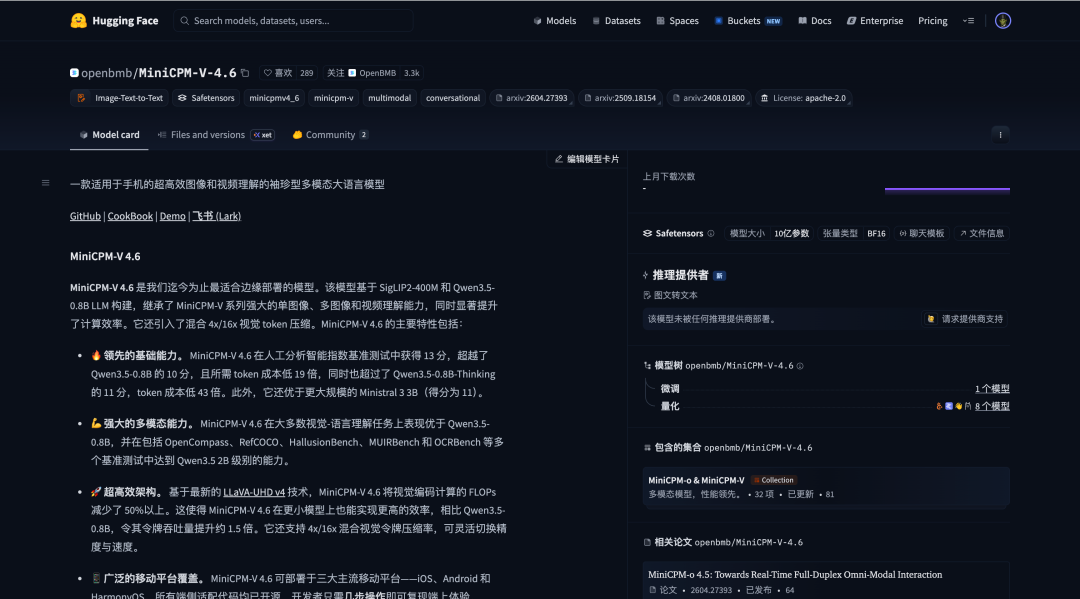Open the 聊天模板 chat template button
The height and width of the screenshot is (599, 1080).
(x=921, y=233)
